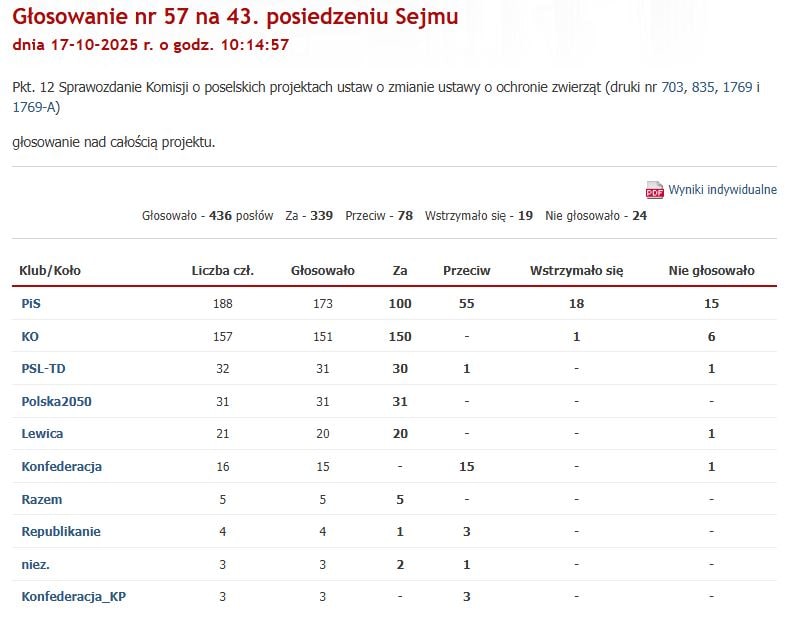The width and height of the screenshot is (785, 626).
Task: Select the KO club link
Action: 30,337
